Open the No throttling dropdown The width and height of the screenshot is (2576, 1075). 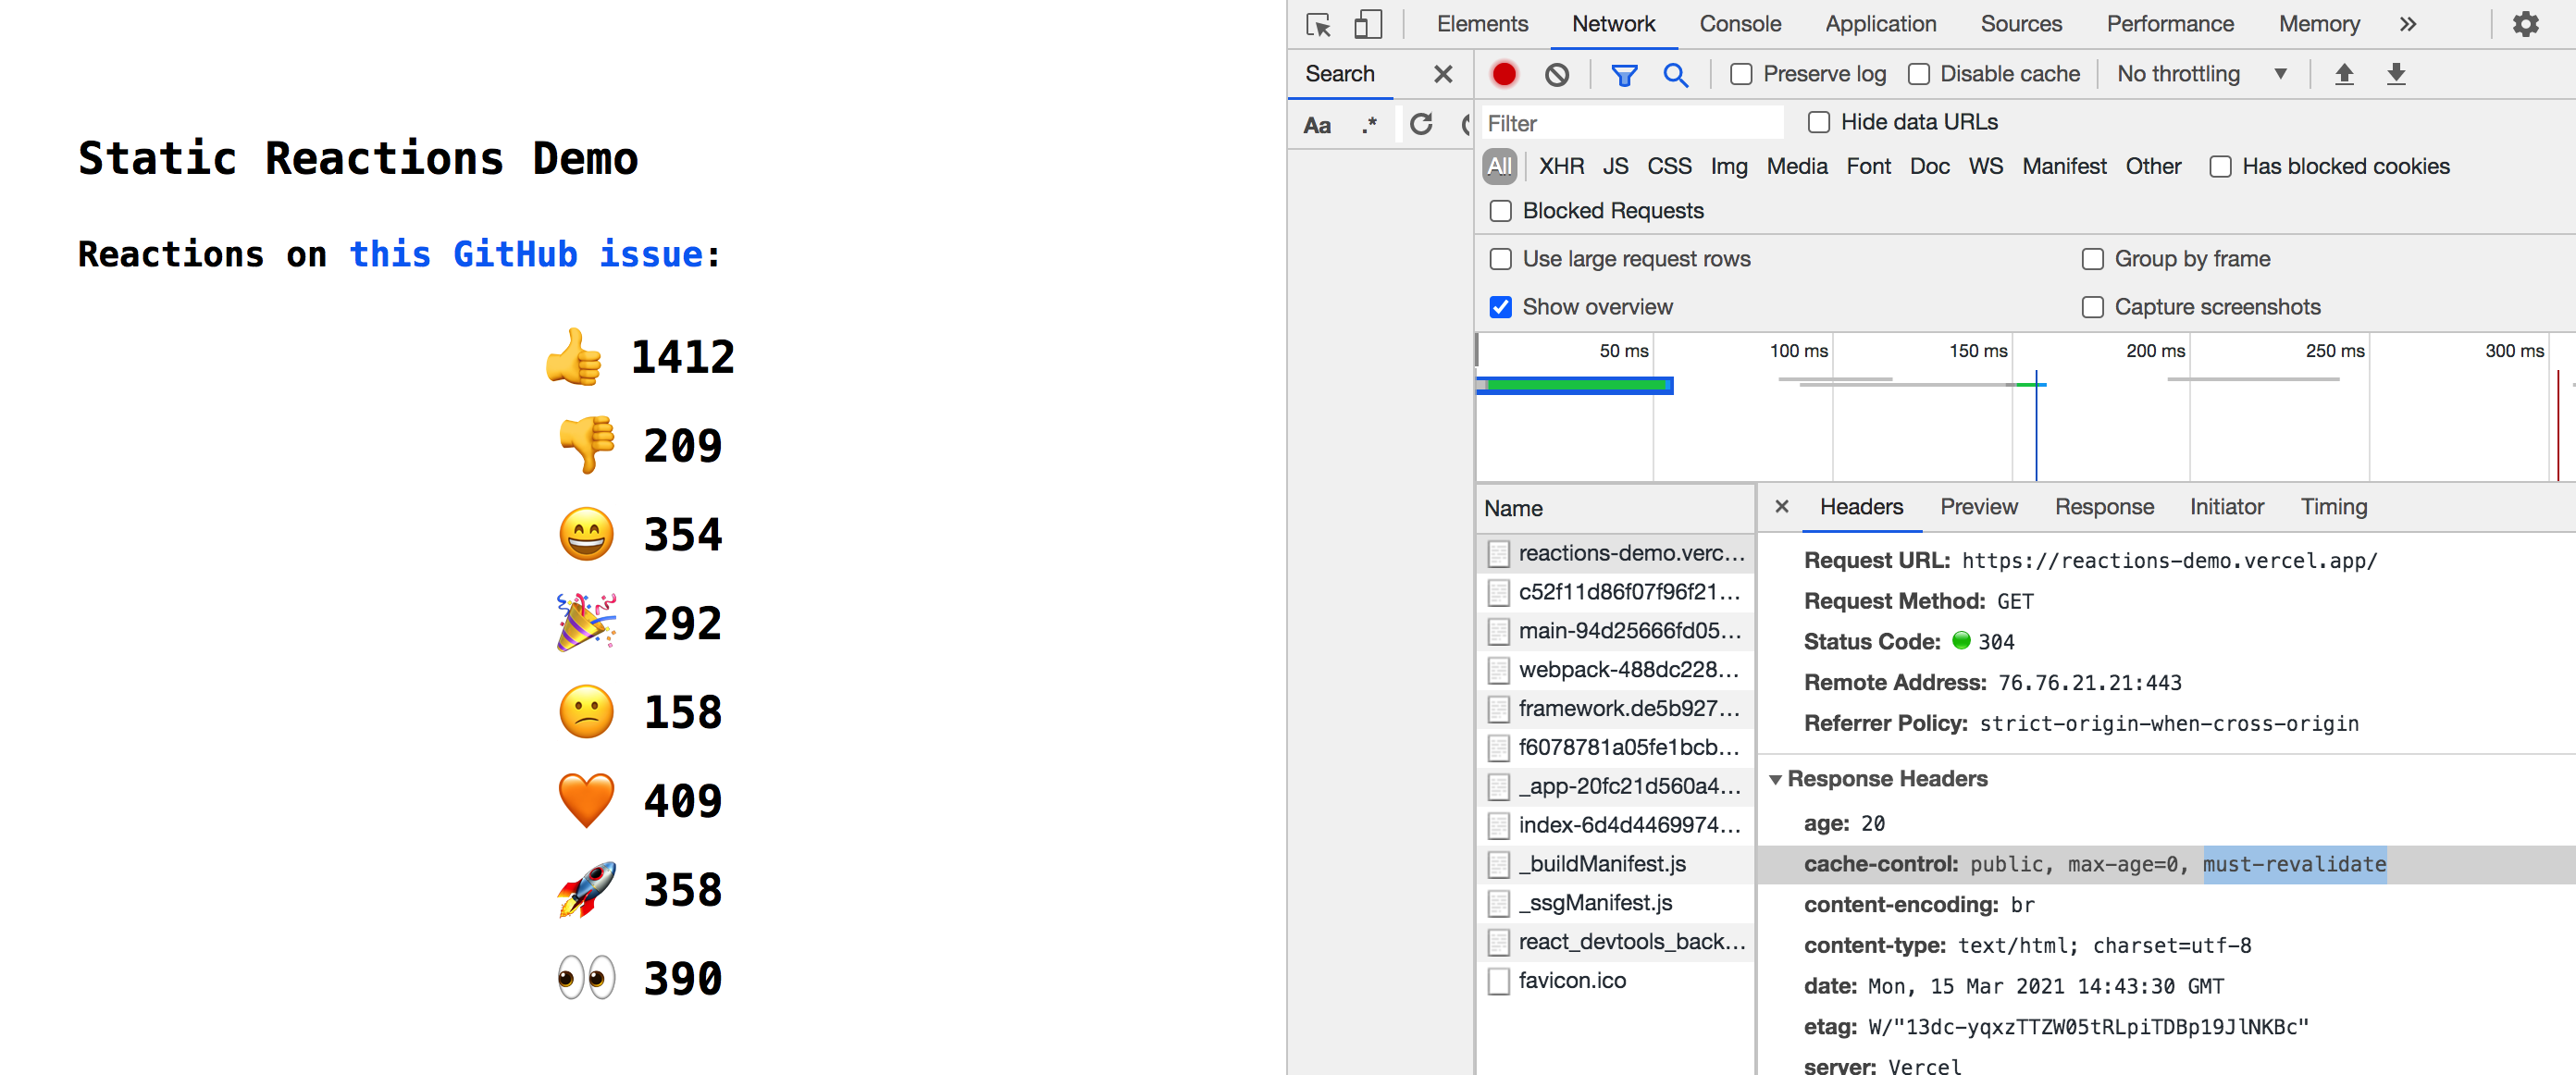tap(2200, 74)
